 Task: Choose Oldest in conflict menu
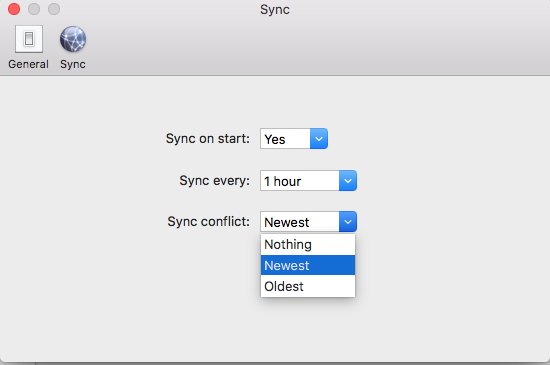308,286
